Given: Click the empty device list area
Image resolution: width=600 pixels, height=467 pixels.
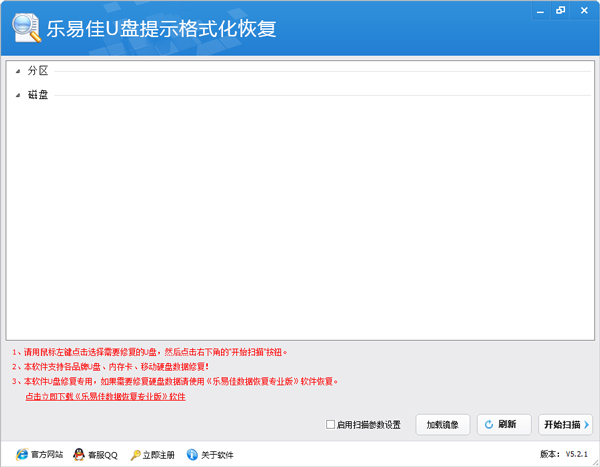Looking at the screenshot, I should [300, 220].
